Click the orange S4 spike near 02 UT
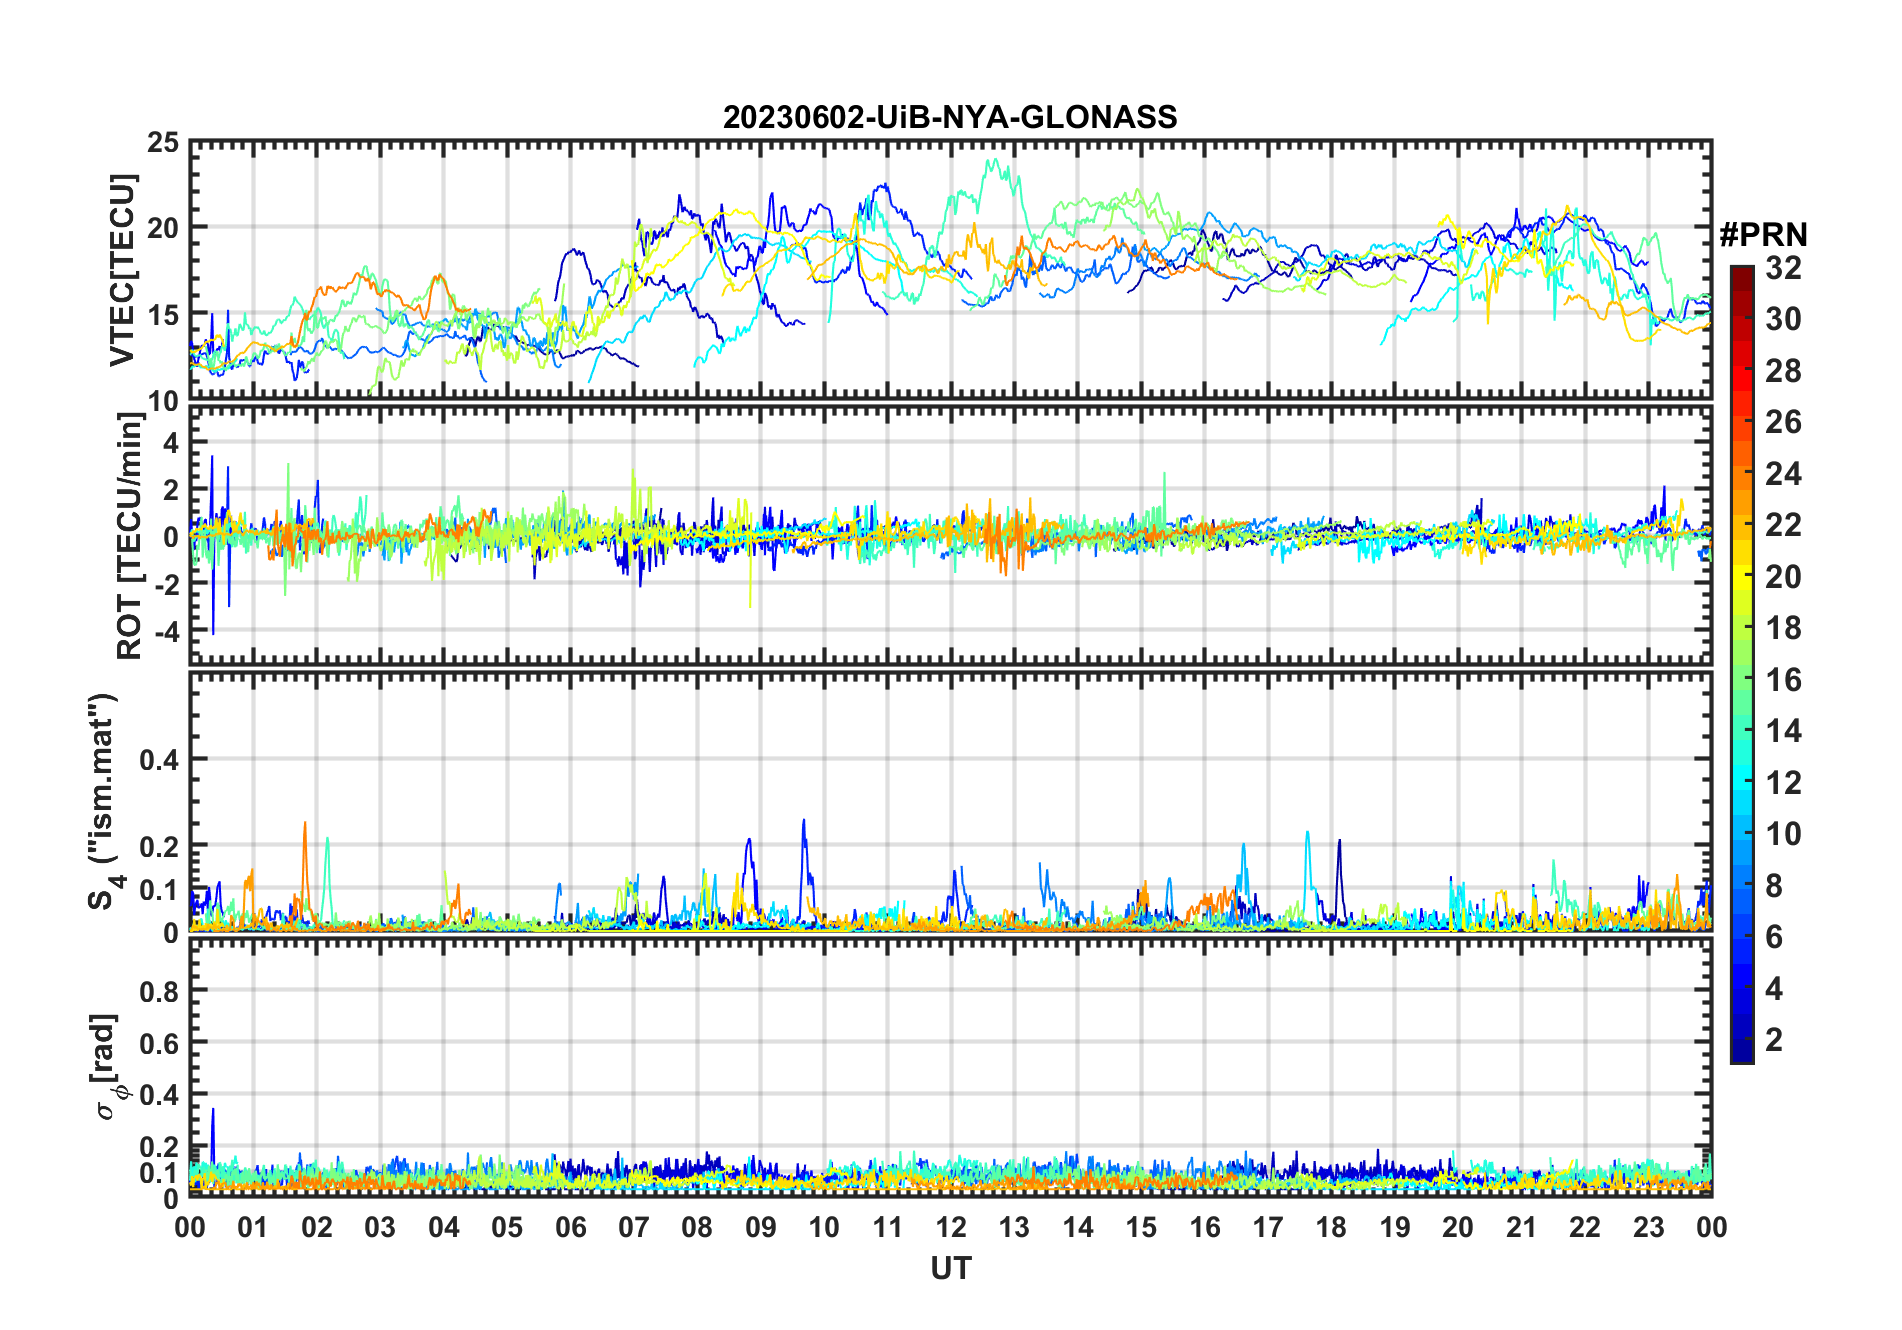This screenshot has height=1330, width=1902. pos(305,824)
